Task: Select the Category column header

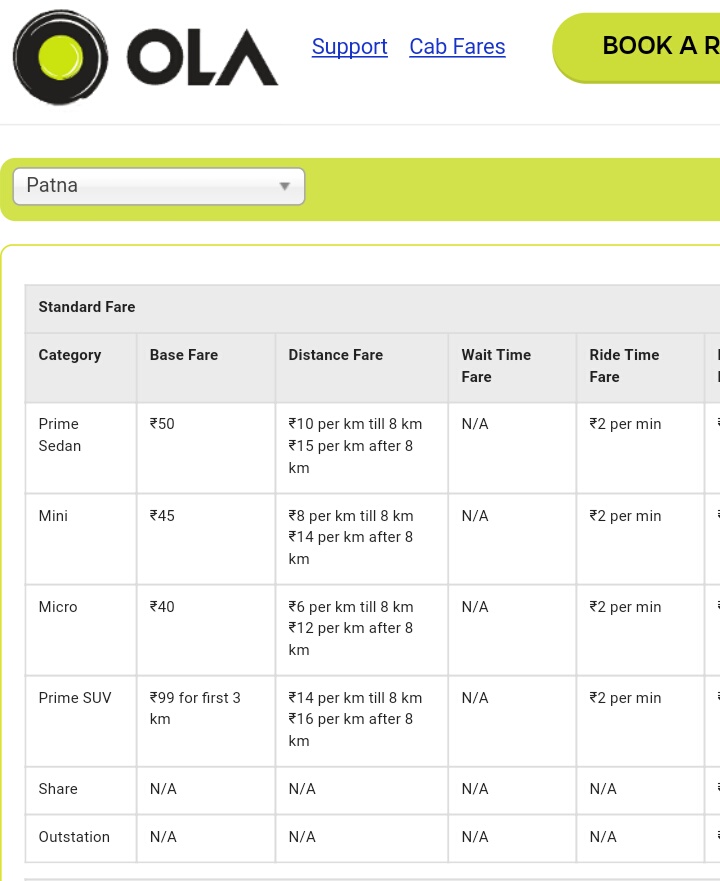Action: point(70,355)
